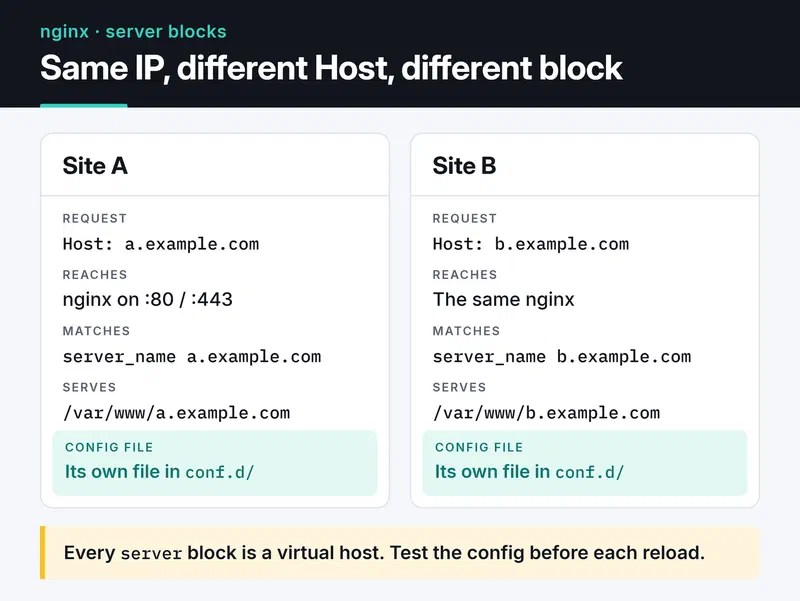Click the path '/var/www/b.example.com'
800x601 pixels.
(546, 413)
